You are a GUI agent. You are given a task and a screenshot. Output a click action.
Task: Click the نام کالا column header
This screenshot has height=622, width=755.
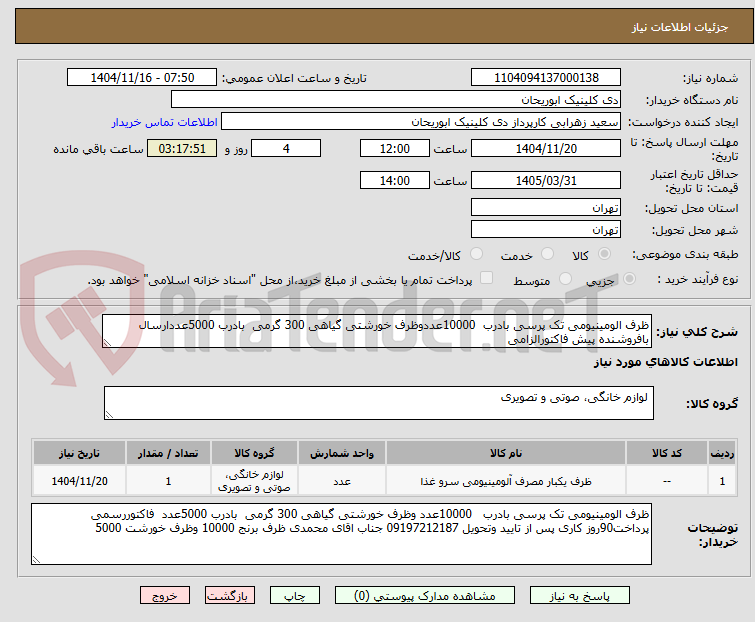[506, 454]
